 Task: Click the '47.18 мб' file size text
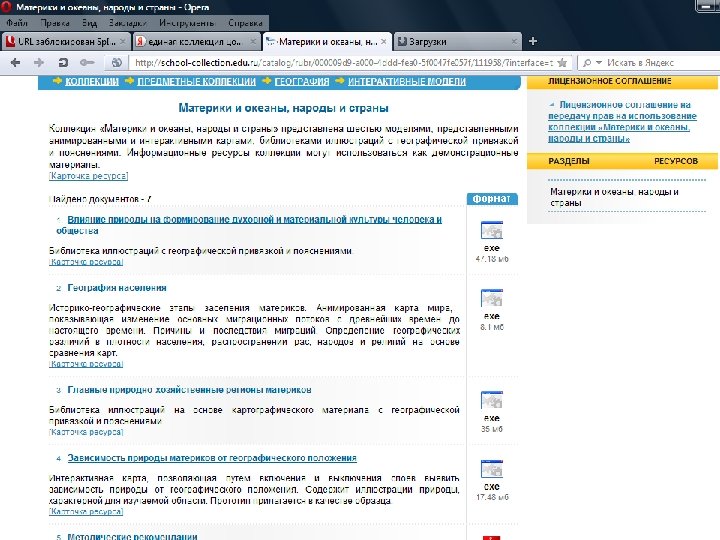492,259
